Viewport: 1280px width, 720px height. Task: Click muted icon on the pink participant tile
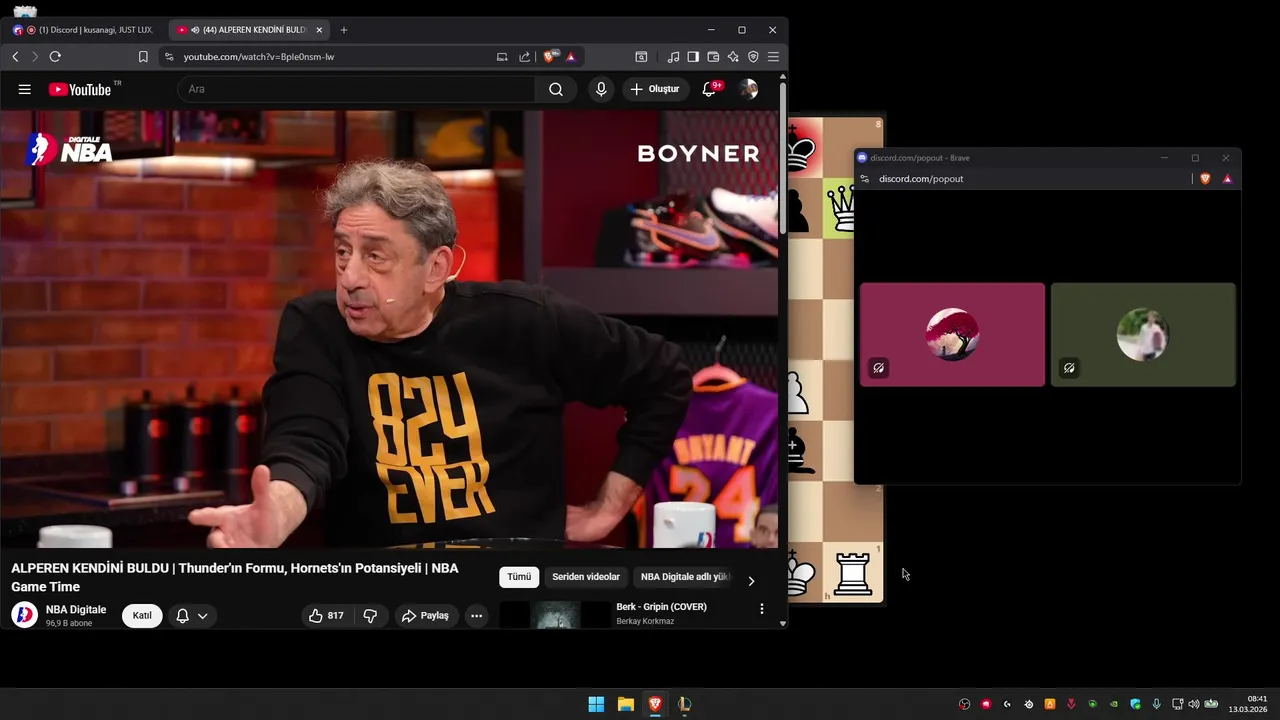(x=878, y=368)
